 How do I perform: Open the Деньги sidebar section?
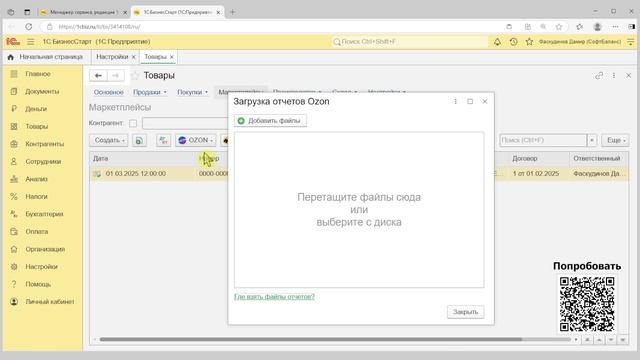pyautogui.click(x=36, y=109)
